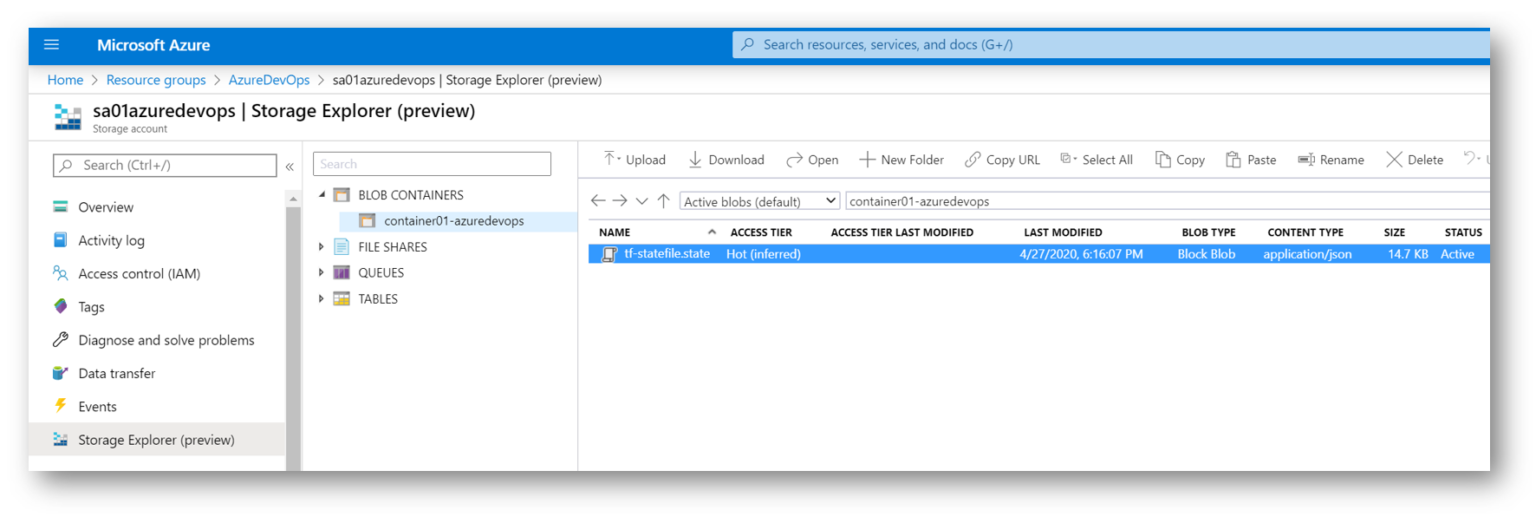
Task: Click the sidebar Search (Ctrl+/) field
Action: pyautogui.click(x=165, y=165)
